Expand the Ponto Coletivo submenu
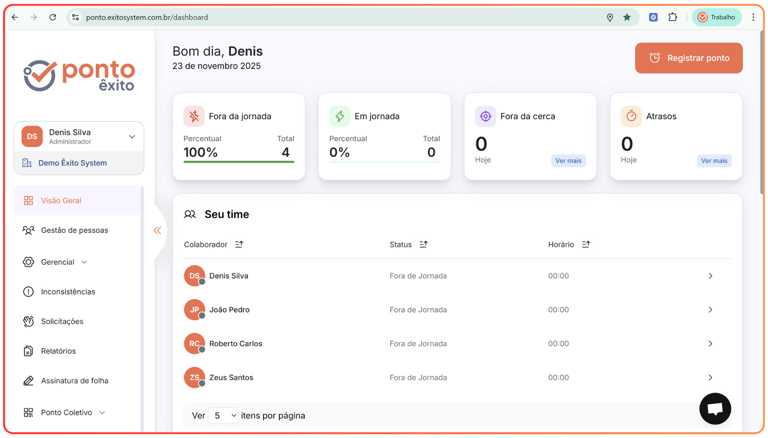The height and width of the screenshot is (438, 768). (x=102, y=412)
